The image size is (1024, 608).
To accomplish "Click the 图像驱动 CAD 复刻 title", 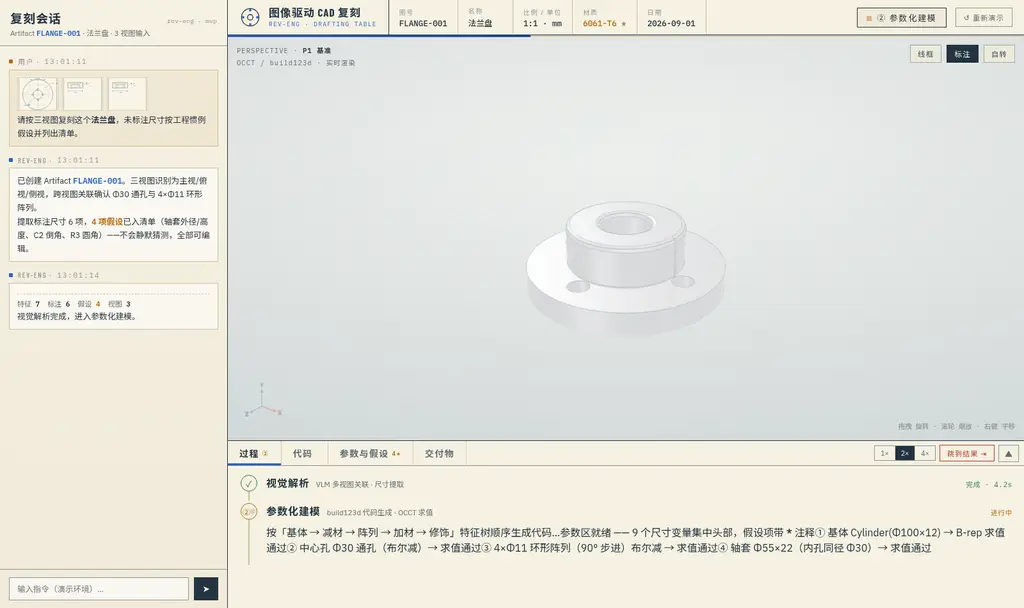I will point(314,12).
